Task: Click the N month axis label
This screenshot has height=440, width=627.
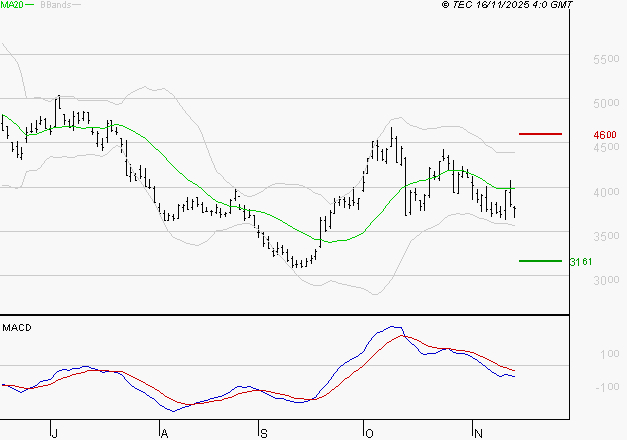Action: 478,433
